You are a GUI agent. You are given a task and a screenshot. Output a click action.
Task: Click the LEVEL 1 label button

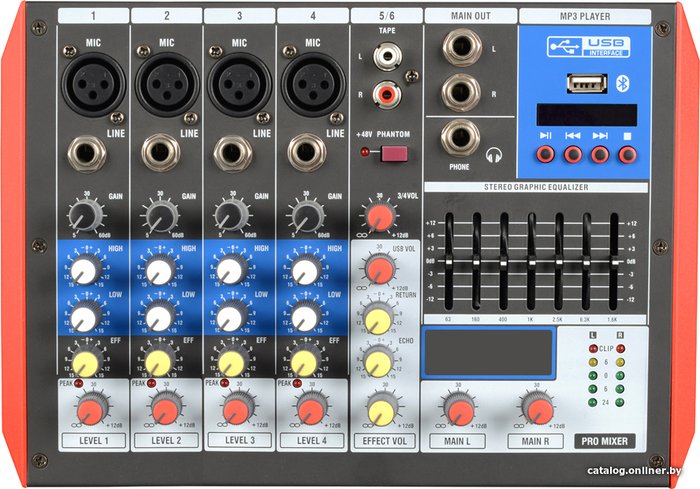(94, 441)
